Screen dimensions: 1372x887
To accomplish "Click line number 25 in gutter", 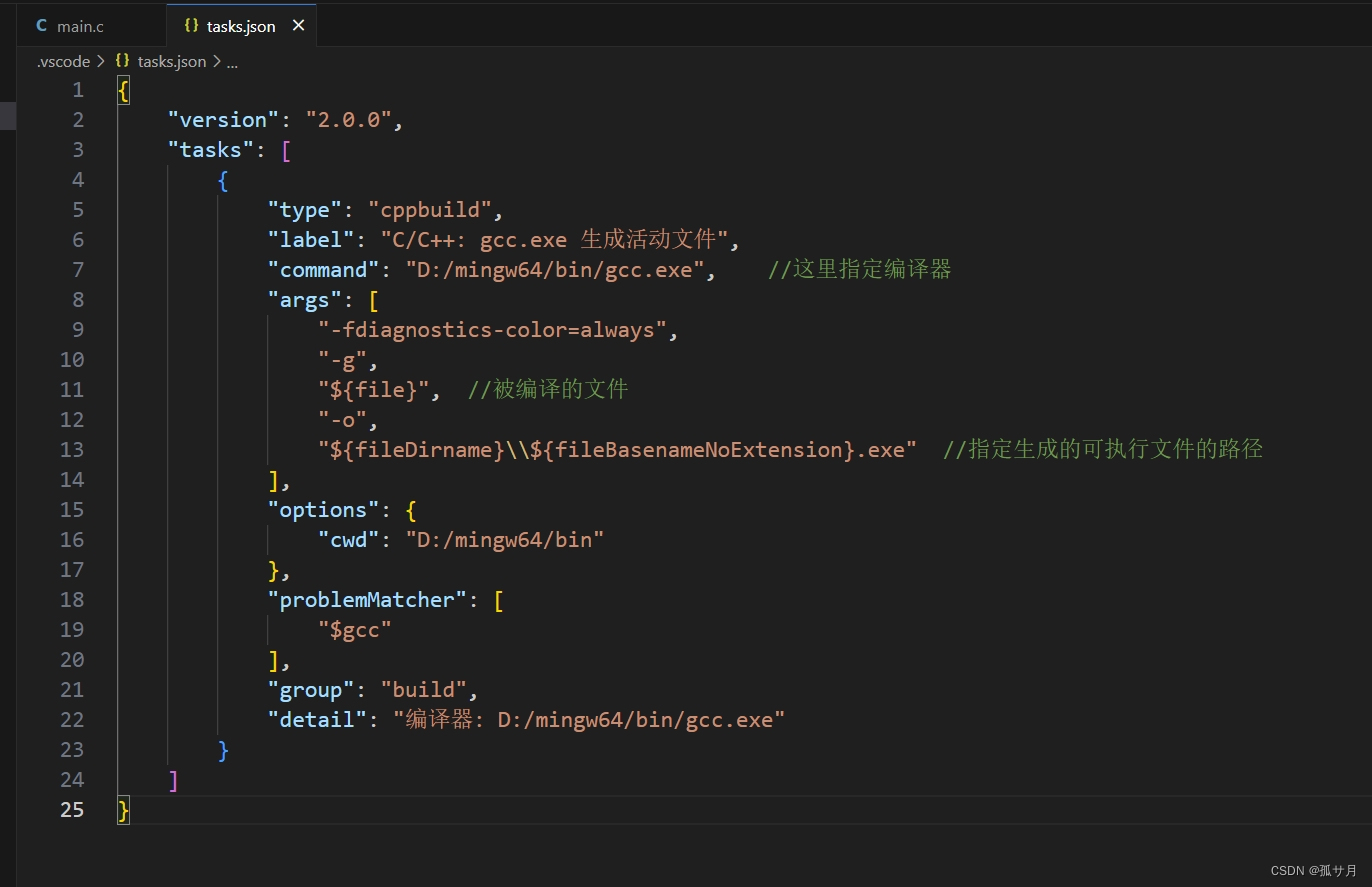I will click(x=72, y=810).
